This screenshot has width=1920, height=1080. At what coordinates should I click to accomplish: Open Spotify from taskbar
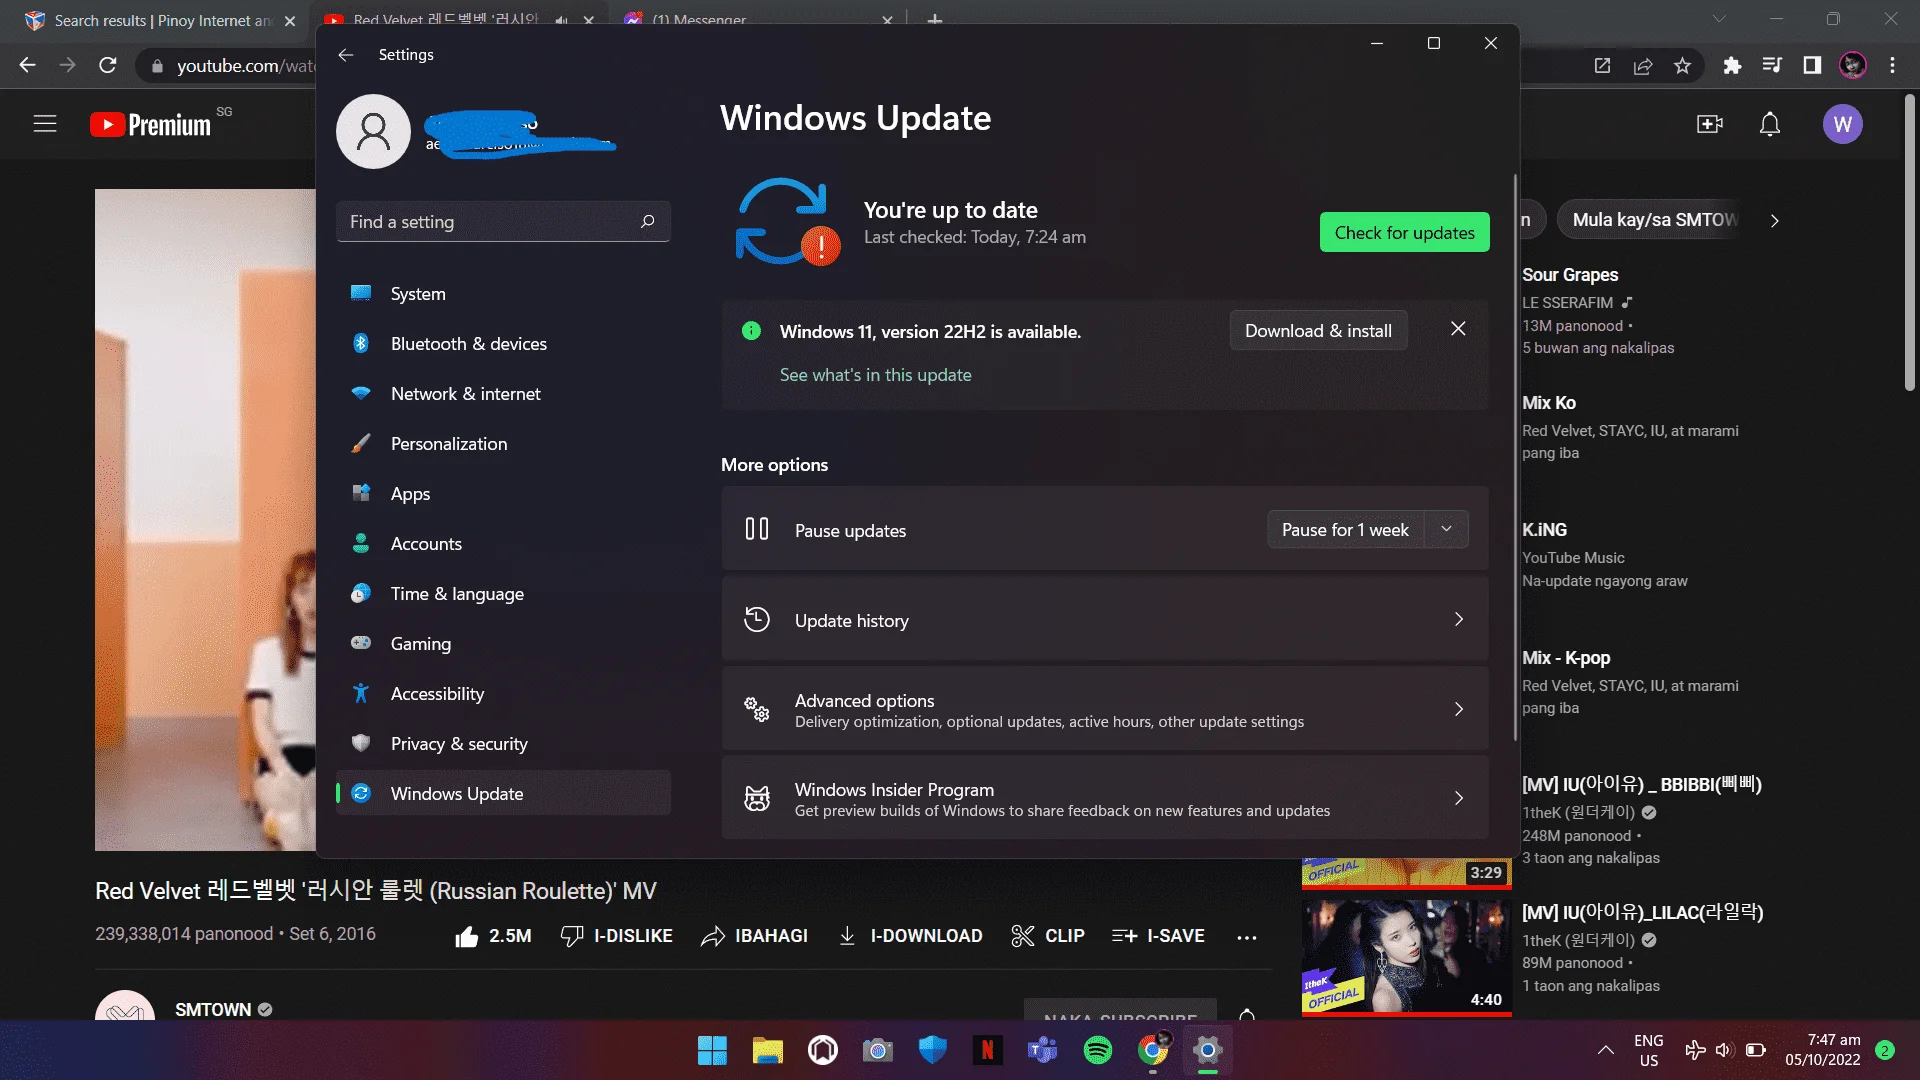click(x=1097, y=1050)
